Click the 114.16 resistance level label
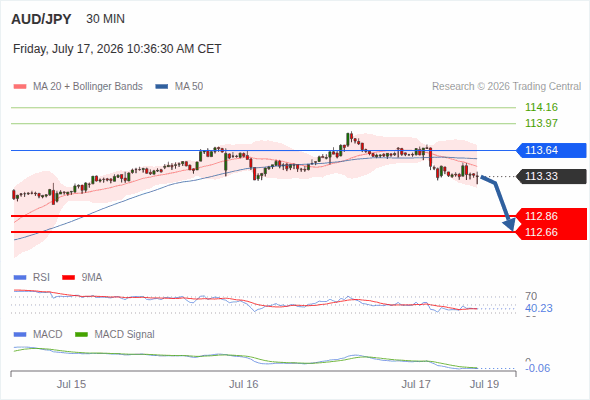The height and width of the screenshot is (400, 590). click(541, 107)
